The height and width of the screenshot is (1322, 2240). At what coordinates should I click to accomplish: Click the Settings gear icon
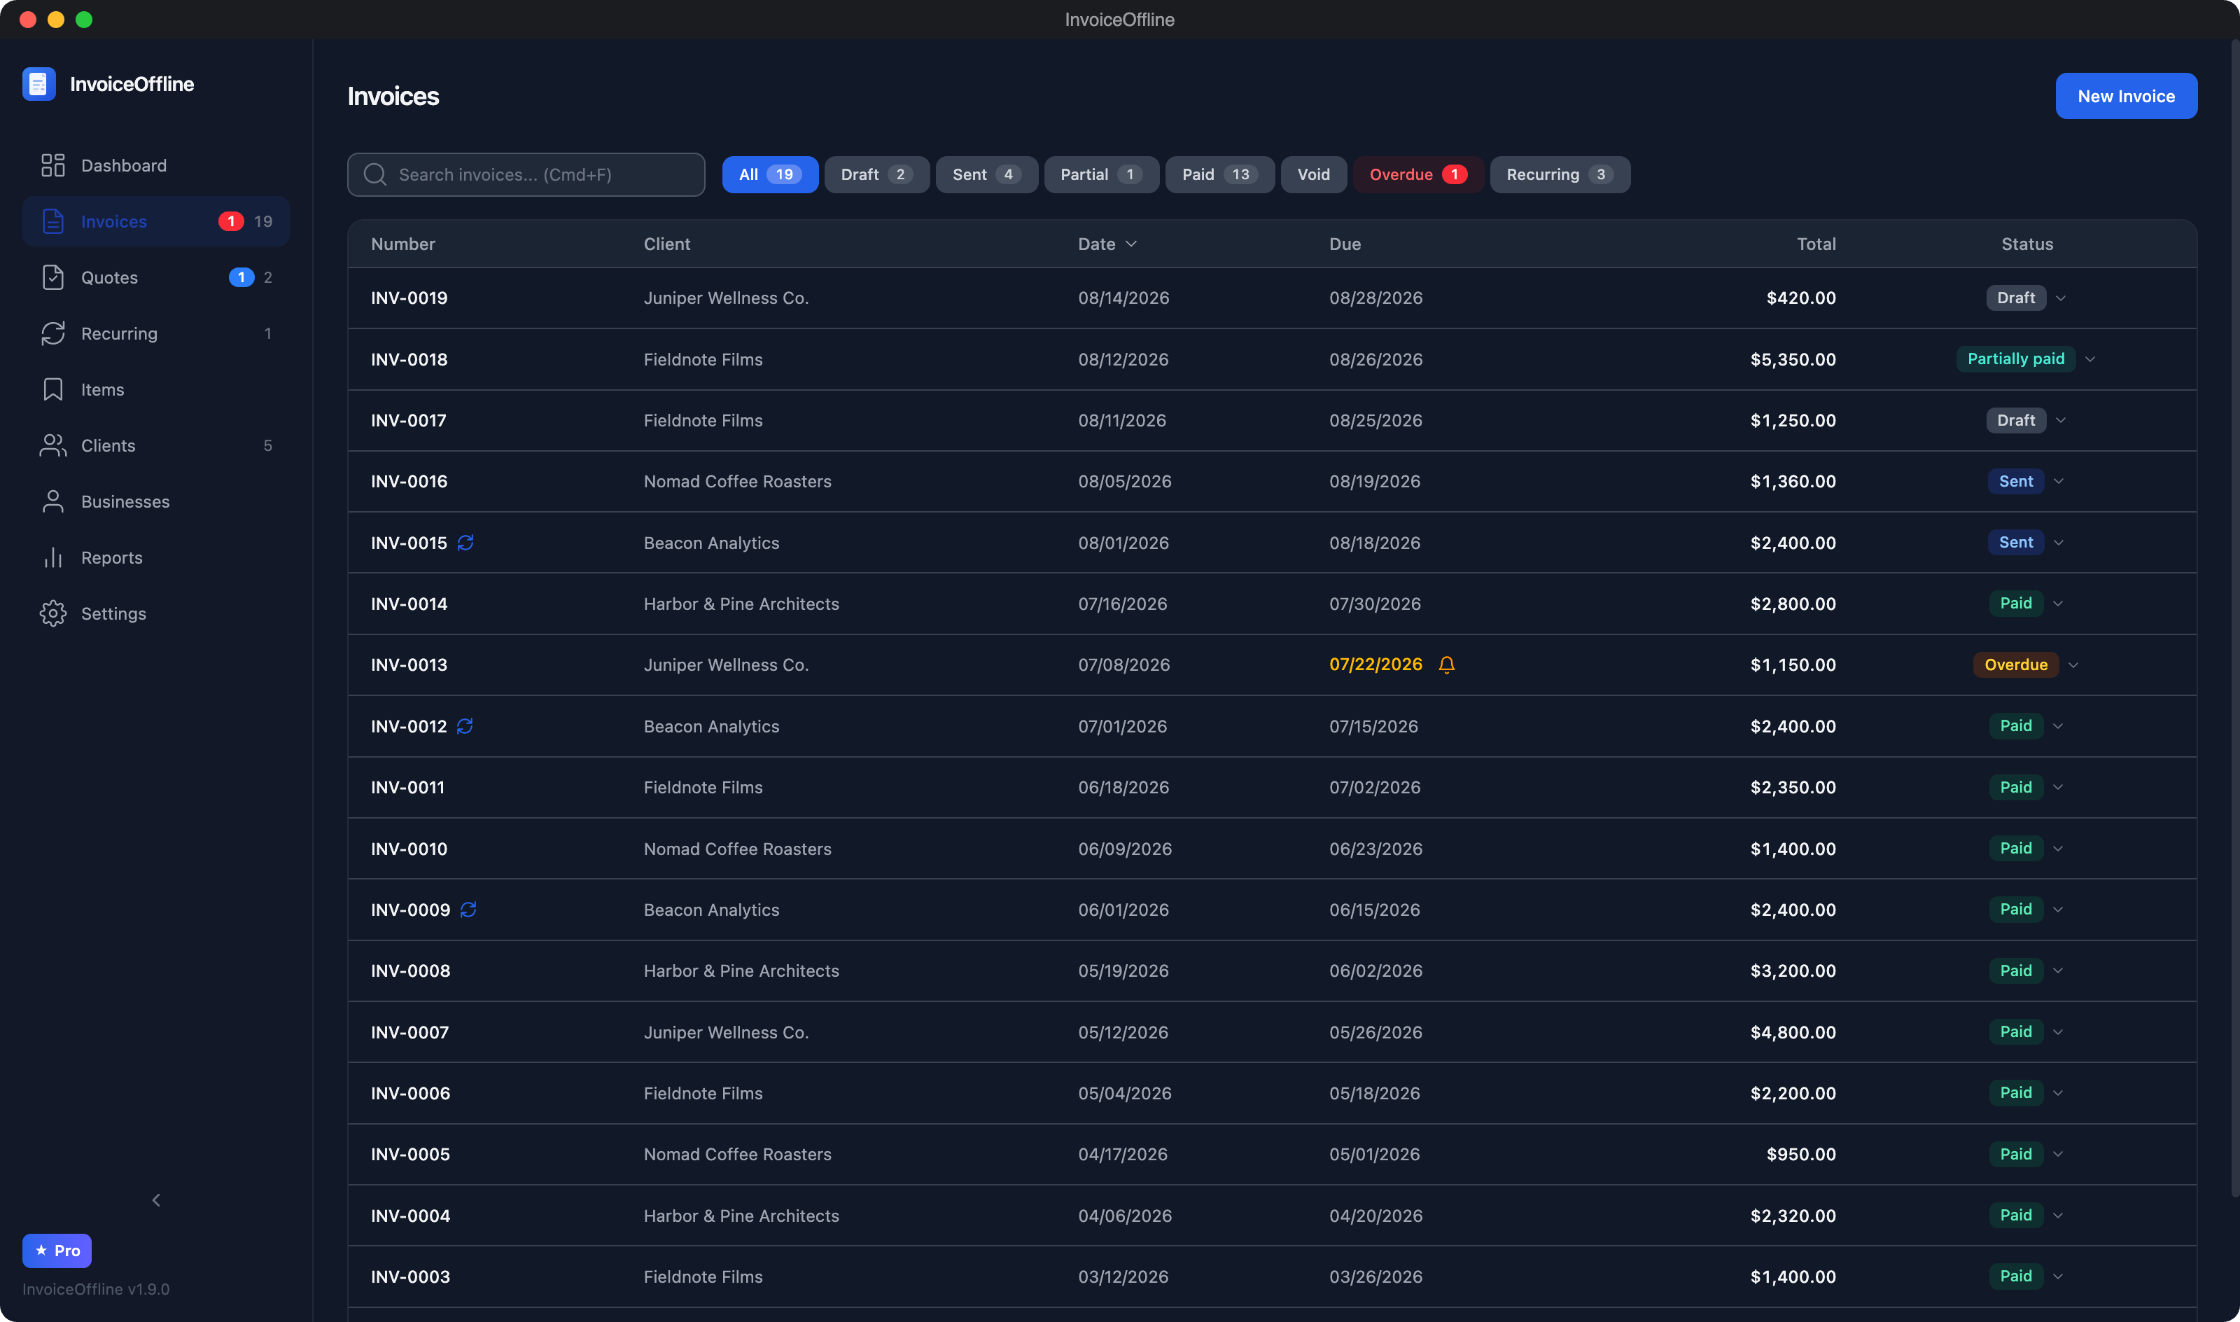(53, 613)
